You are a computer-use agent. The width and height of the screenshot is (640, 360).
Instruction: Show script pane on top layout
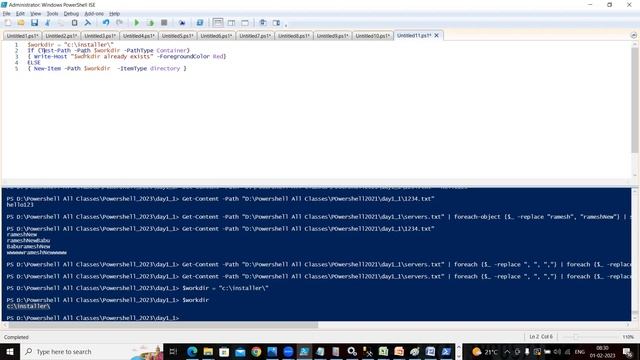tap(218, 23)
